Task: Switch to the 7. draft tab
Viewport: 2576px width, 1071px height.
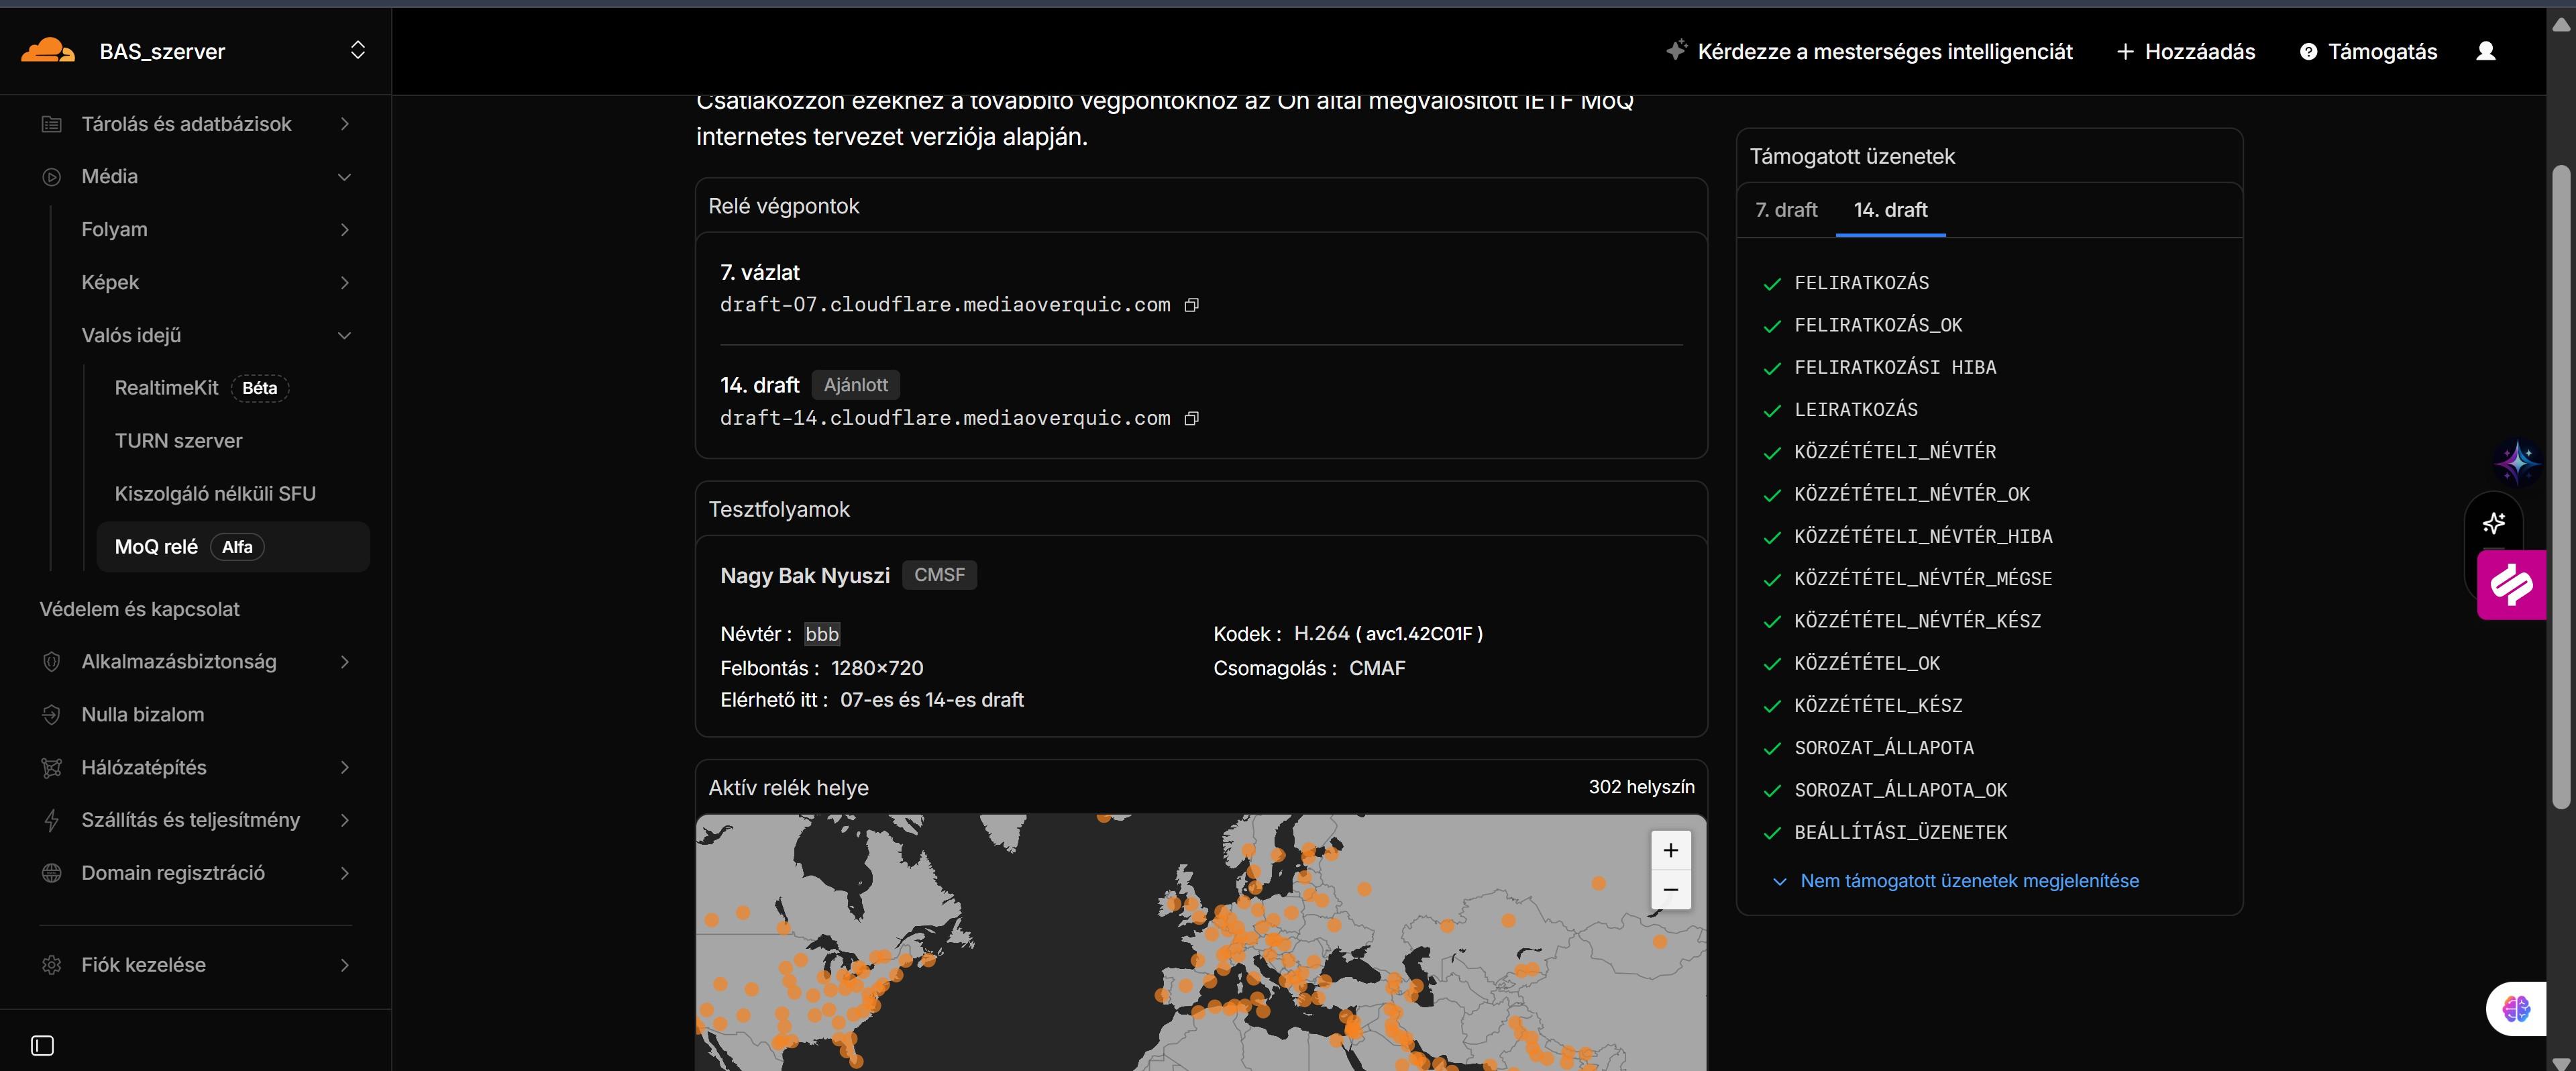Action: point(1786,210)
